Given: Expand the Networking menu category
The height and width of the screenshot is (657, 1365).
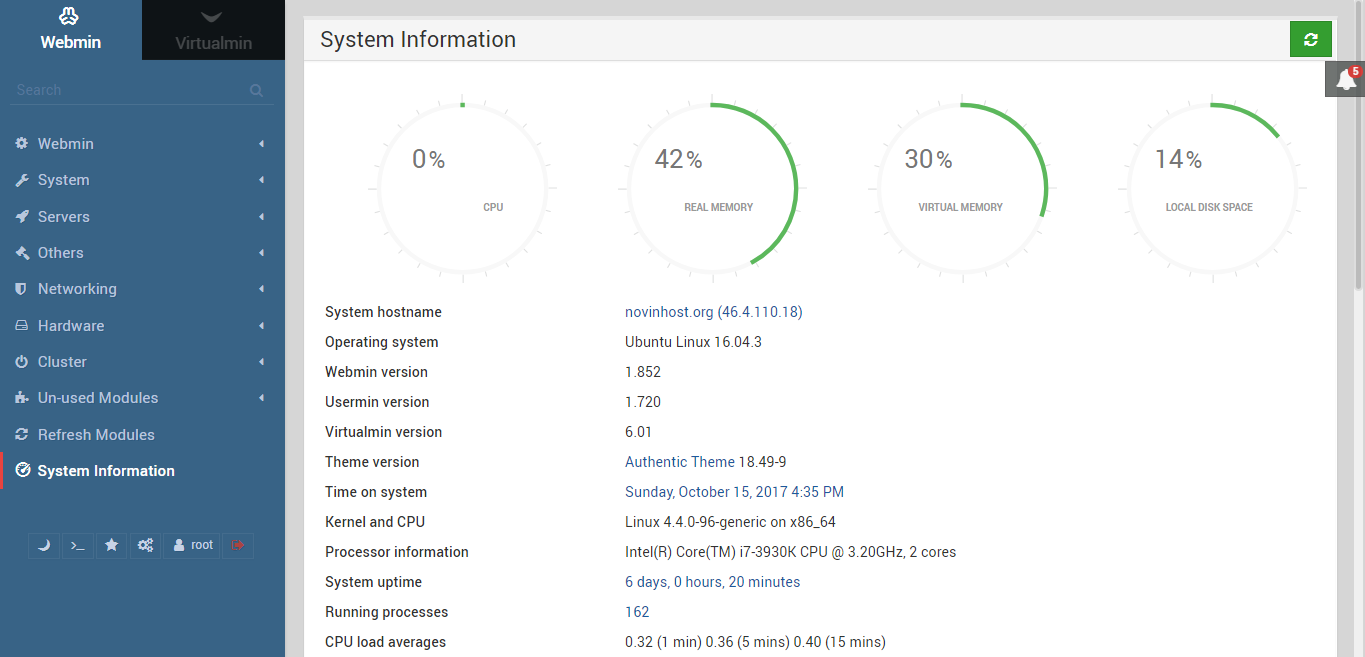Looking at the screenshot, I should (77, 289).
